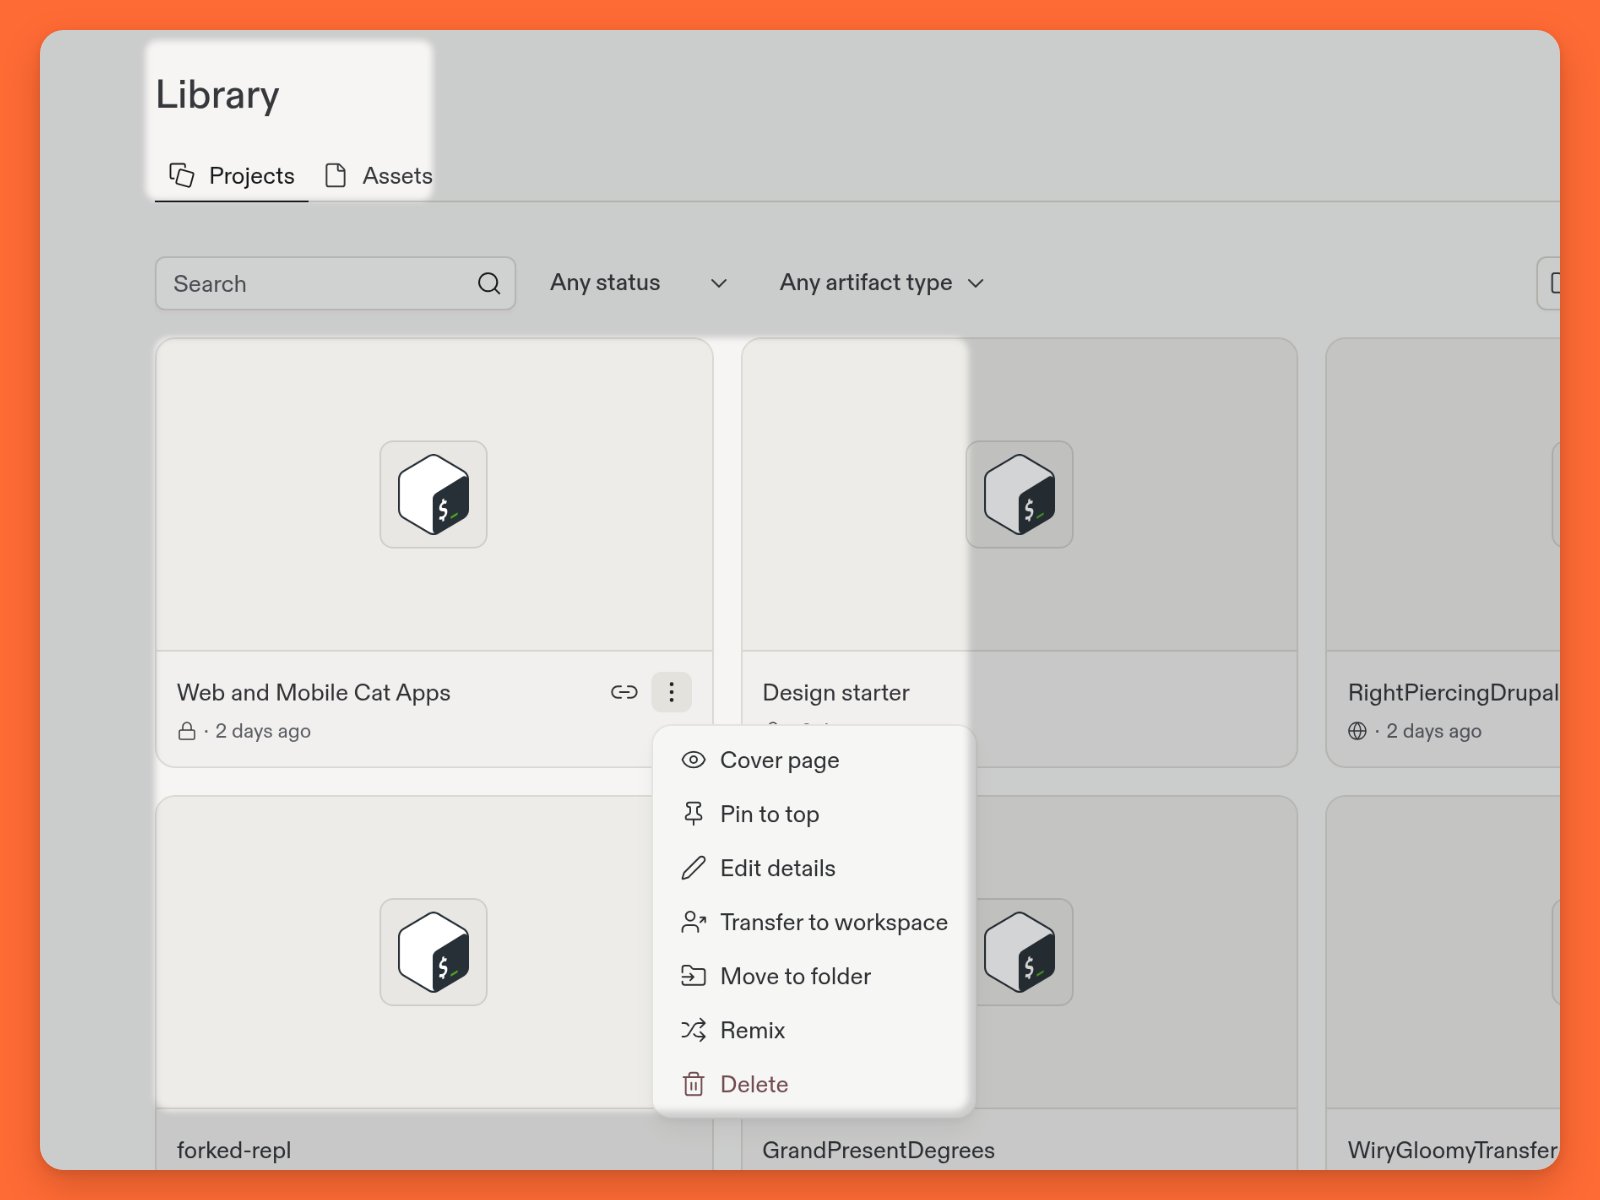
Task: Open the Projects tab
Action: tap(232, 176)
